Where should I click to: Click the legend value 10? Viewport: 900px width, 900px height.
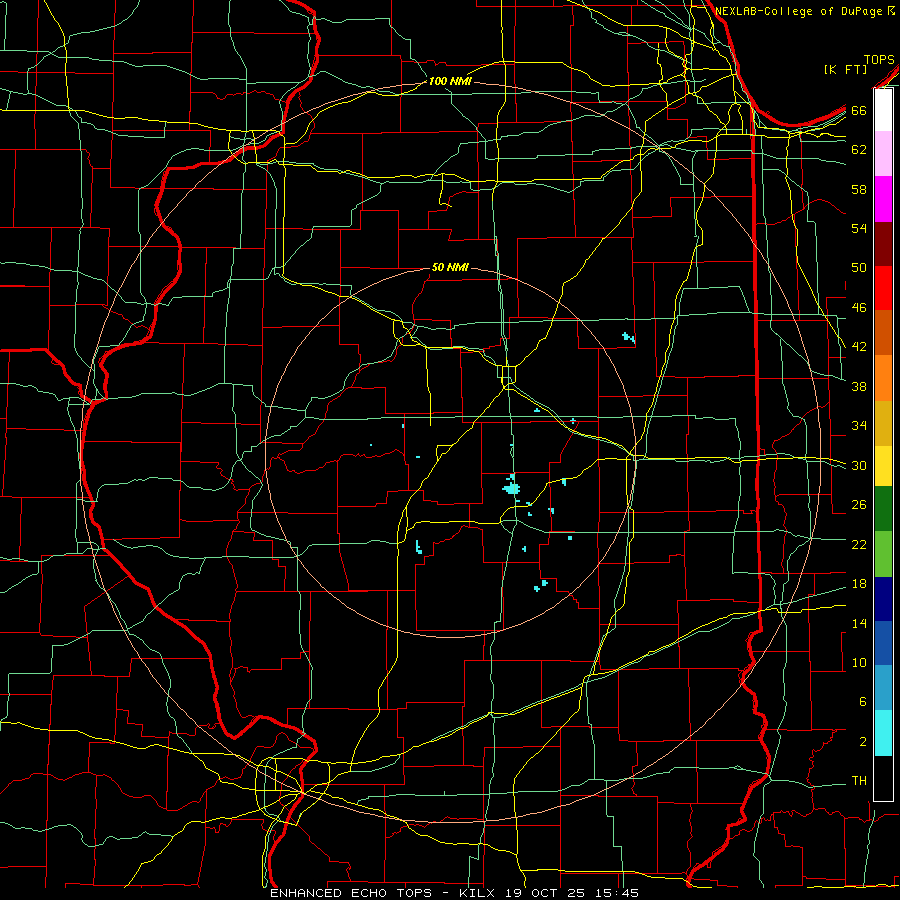[x=859, y=662]
